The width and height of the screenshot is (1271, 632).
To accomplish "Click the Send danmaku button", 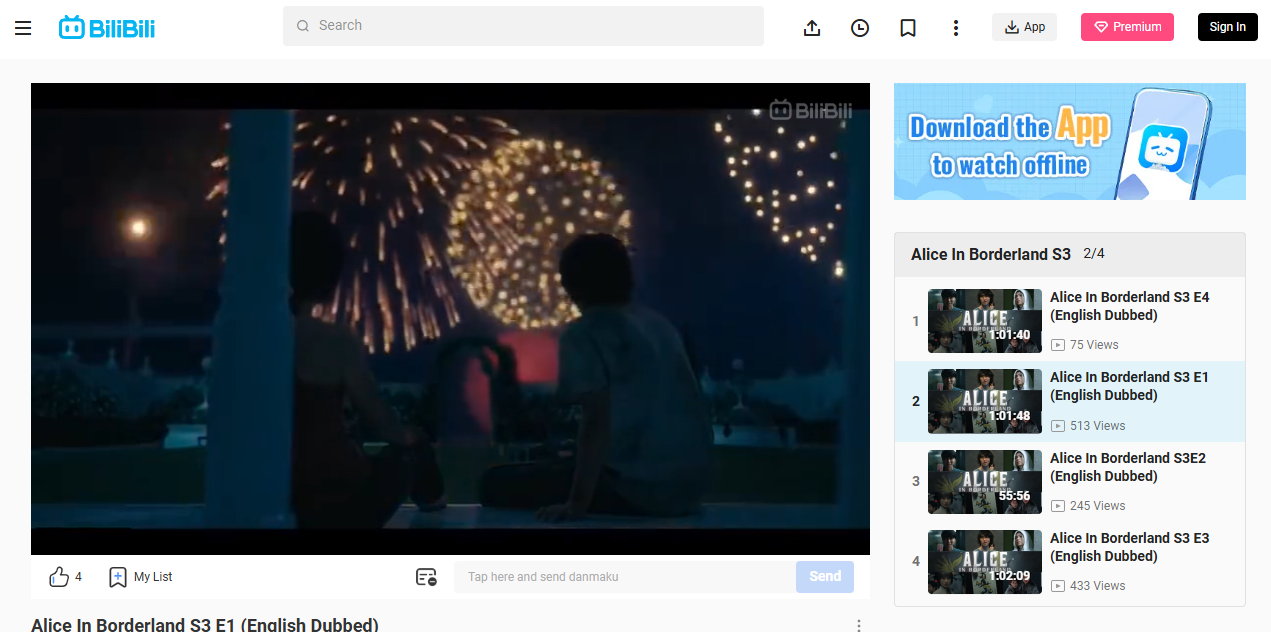I will [825, 577].
